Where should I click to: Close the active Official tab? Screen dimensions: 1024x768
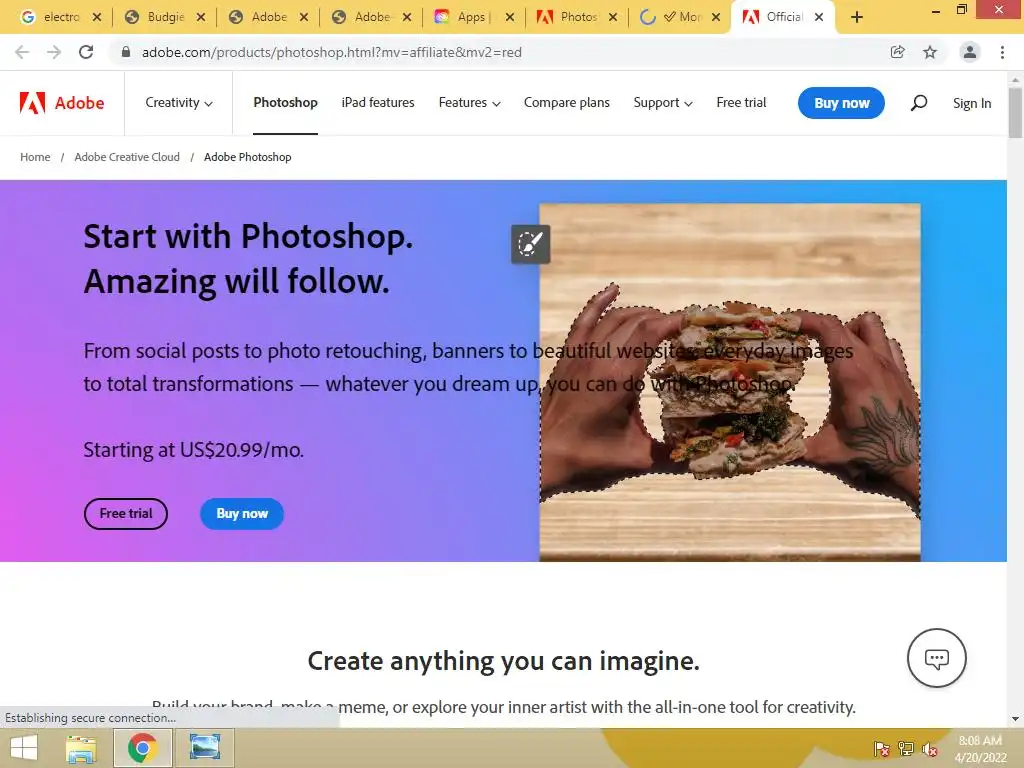point(819,18)
